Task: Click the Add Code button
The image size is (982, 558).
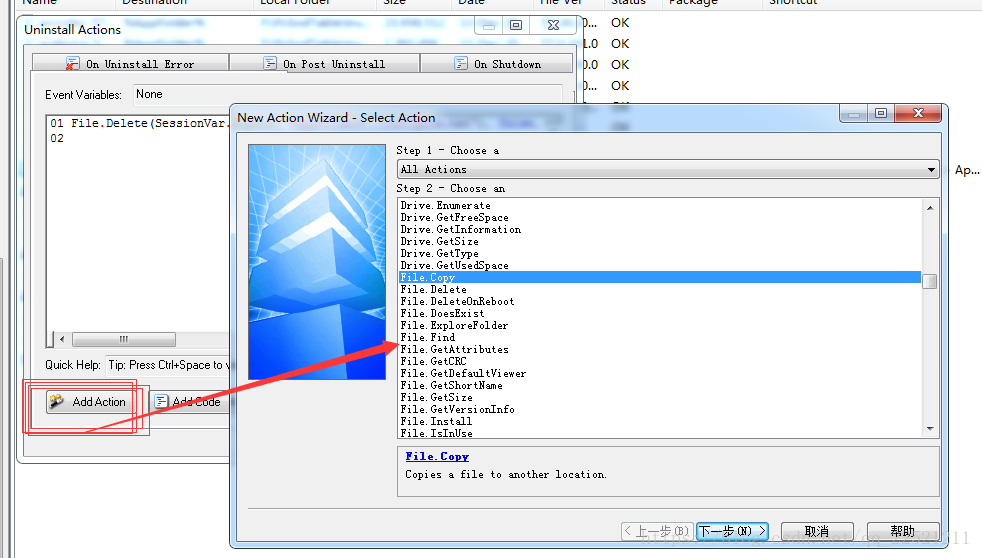Action: click(x=190, y=401)
